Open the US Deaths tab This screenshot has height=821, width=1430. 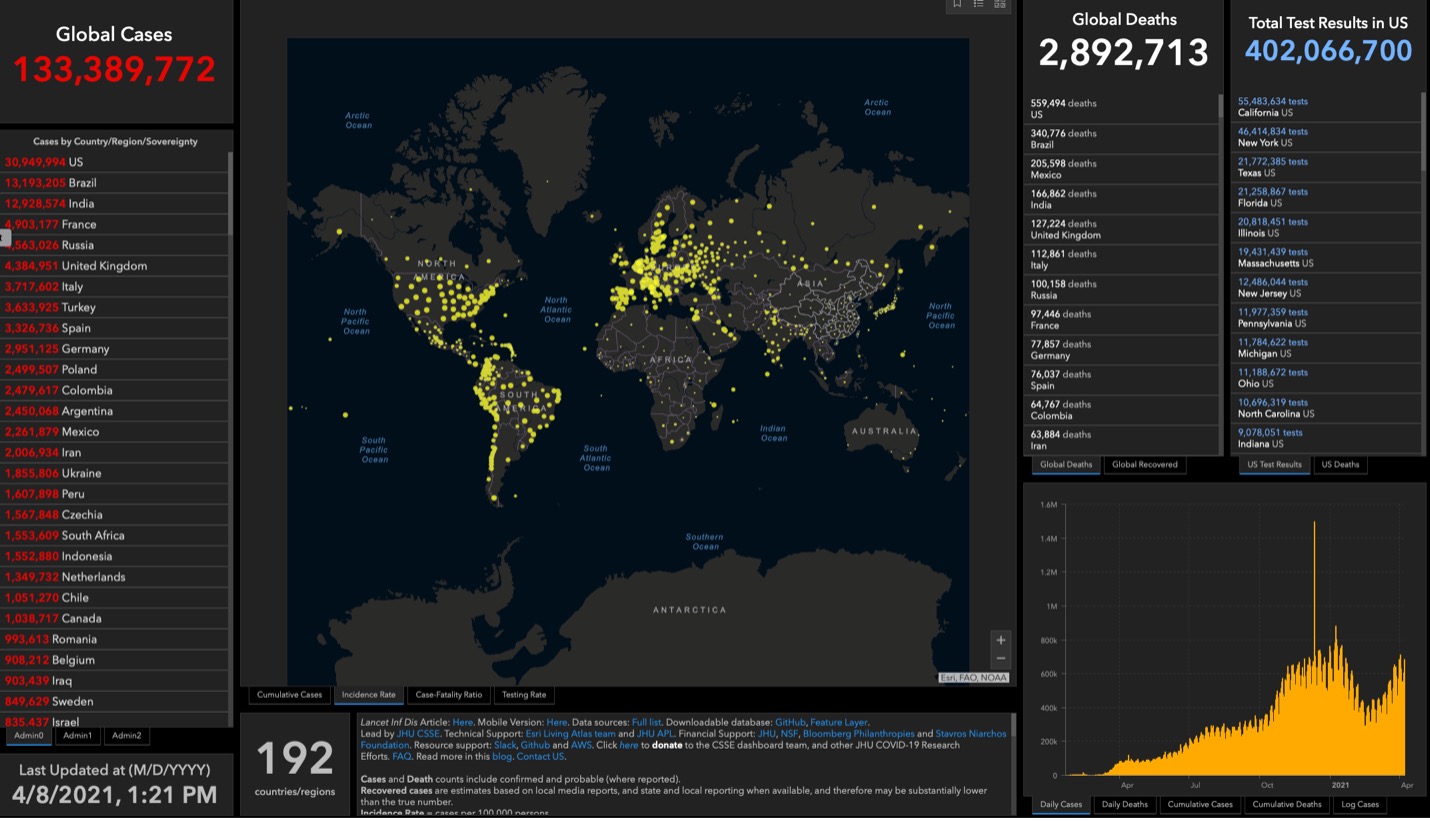pos(1340,464)
